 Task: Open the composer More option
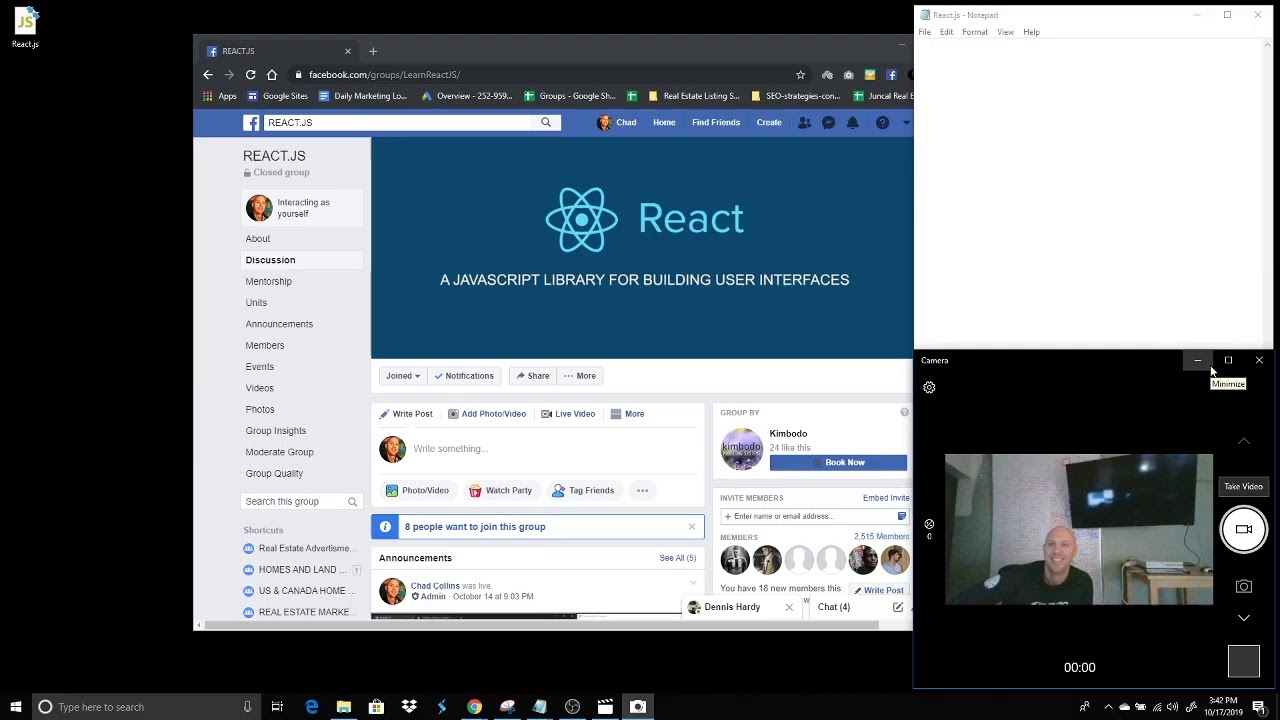coord(628,414)
